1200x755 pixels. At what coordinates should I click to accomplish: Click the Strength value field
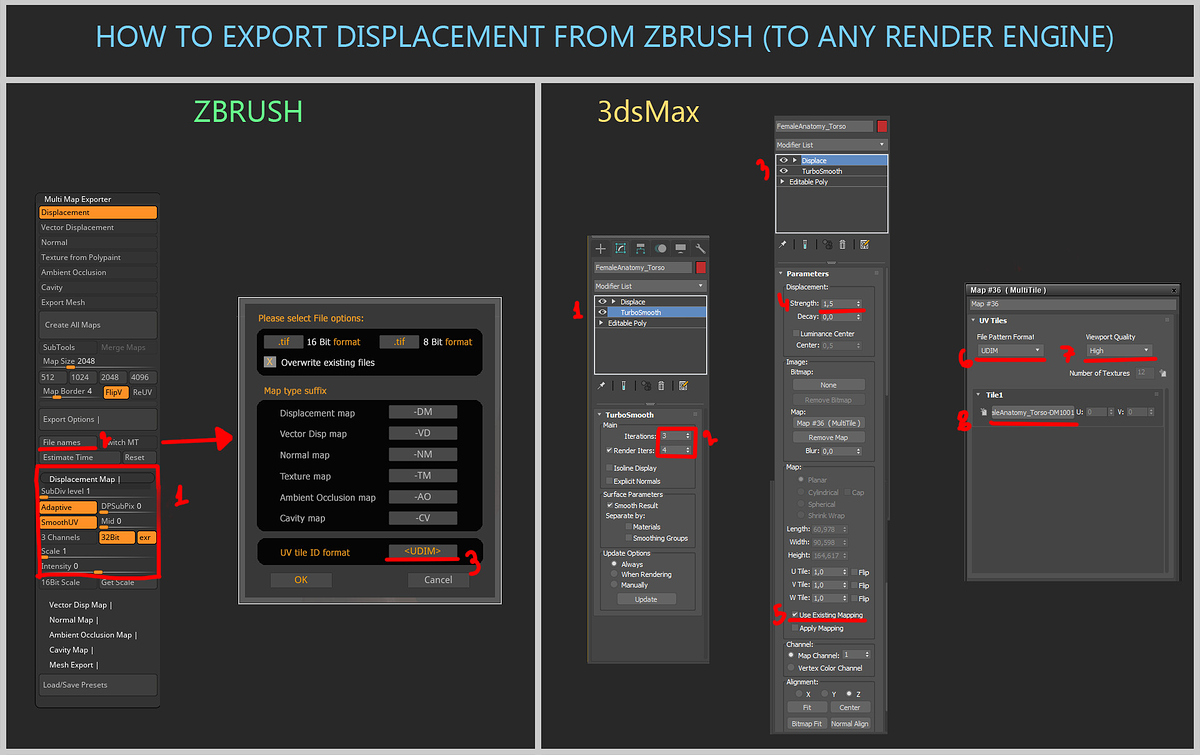pos(842,303)
